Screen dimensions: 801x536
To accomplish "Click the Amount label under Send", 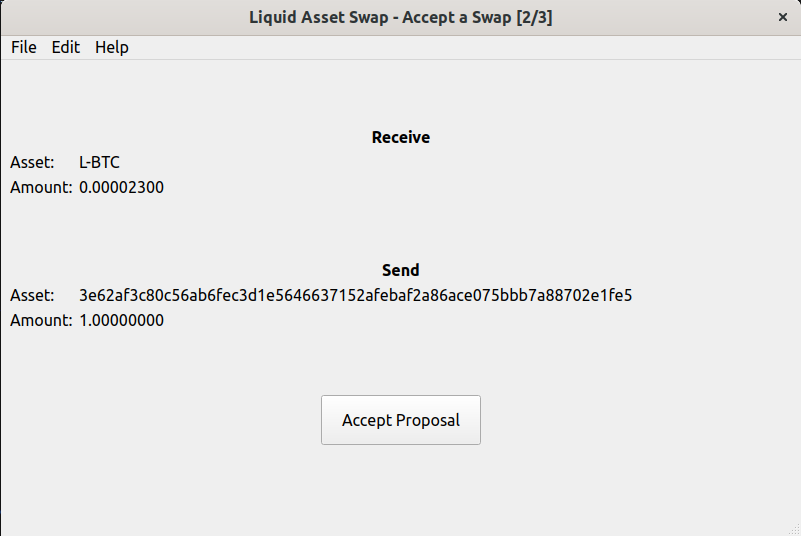I will tap(41, 320).
